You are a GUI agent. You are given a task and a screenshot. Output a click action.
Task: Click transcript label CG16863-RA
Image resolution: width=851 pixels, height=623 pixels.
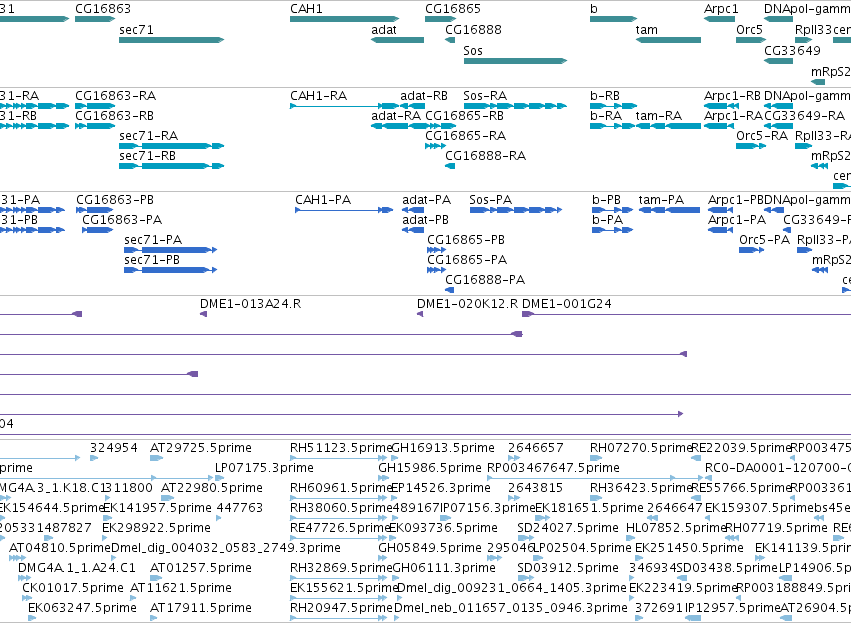[115, 96]
